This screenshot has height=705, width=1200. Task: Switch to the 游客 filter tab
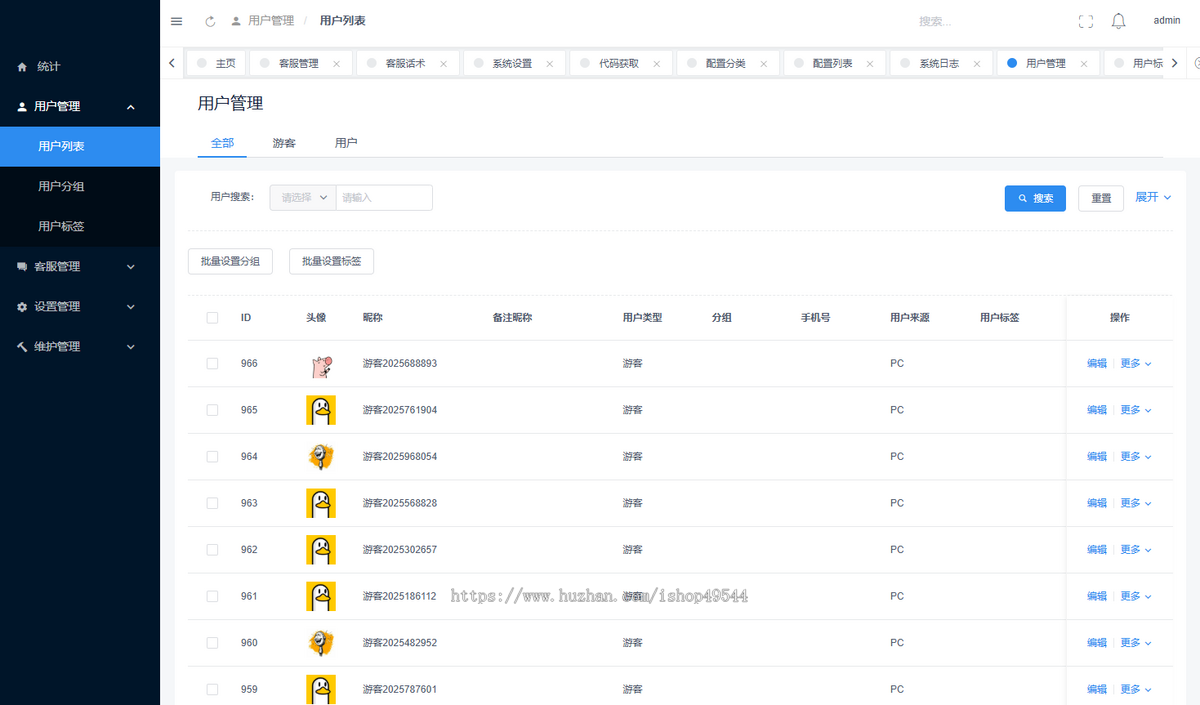coord(284,143)
